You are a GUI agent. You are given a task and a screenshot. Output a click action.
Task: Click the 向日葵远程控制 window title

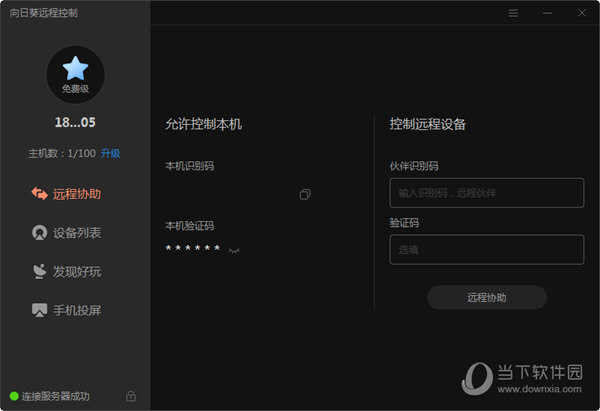(44, 13)
